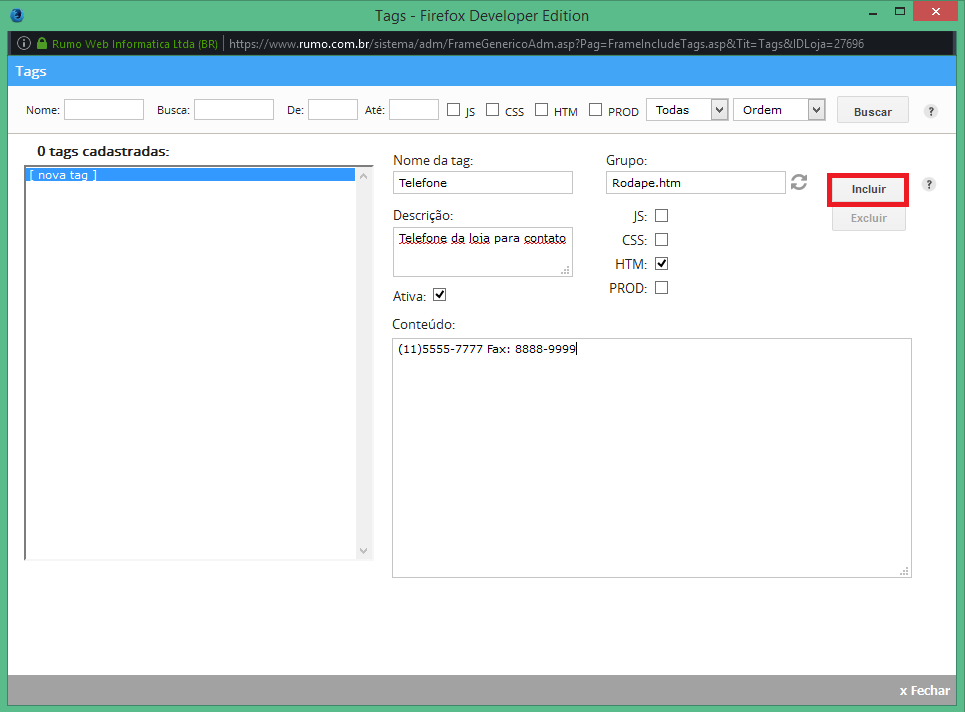The image size is (965, 712).
Task: Minimize the Tags Firefox window
Action: (873, 12)
